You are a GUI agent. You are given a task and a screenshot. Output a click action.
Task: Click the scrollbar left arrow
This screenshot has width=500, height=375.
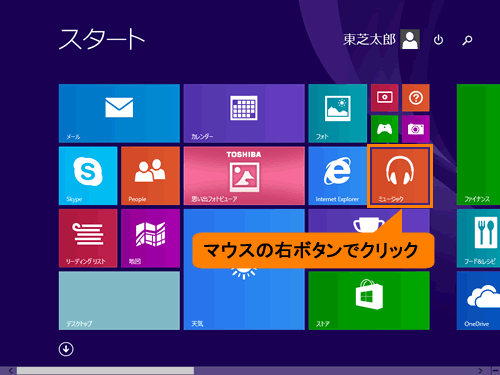[11, 371]
